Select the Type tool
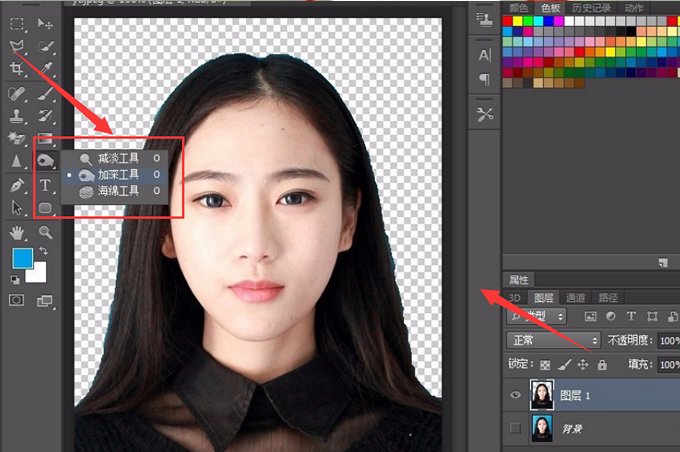 (45, 185)
